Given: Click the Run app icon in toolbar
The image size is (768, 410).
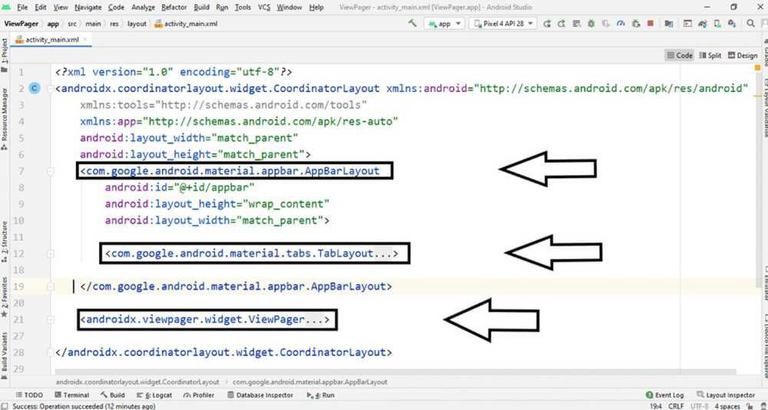Looking at the screenshot, I should [547, 24].
